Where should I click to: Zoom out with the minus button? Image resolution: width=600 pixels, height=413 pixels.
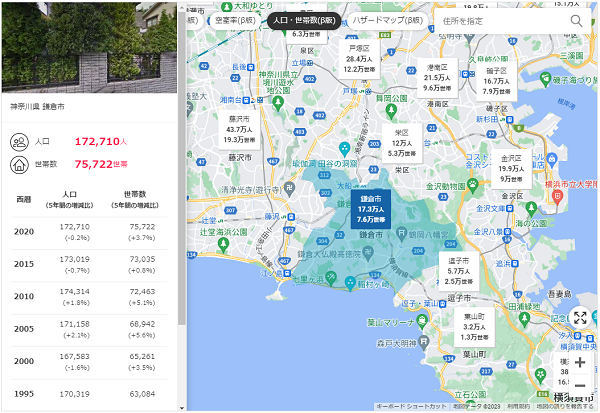click(x=580, y=385)
